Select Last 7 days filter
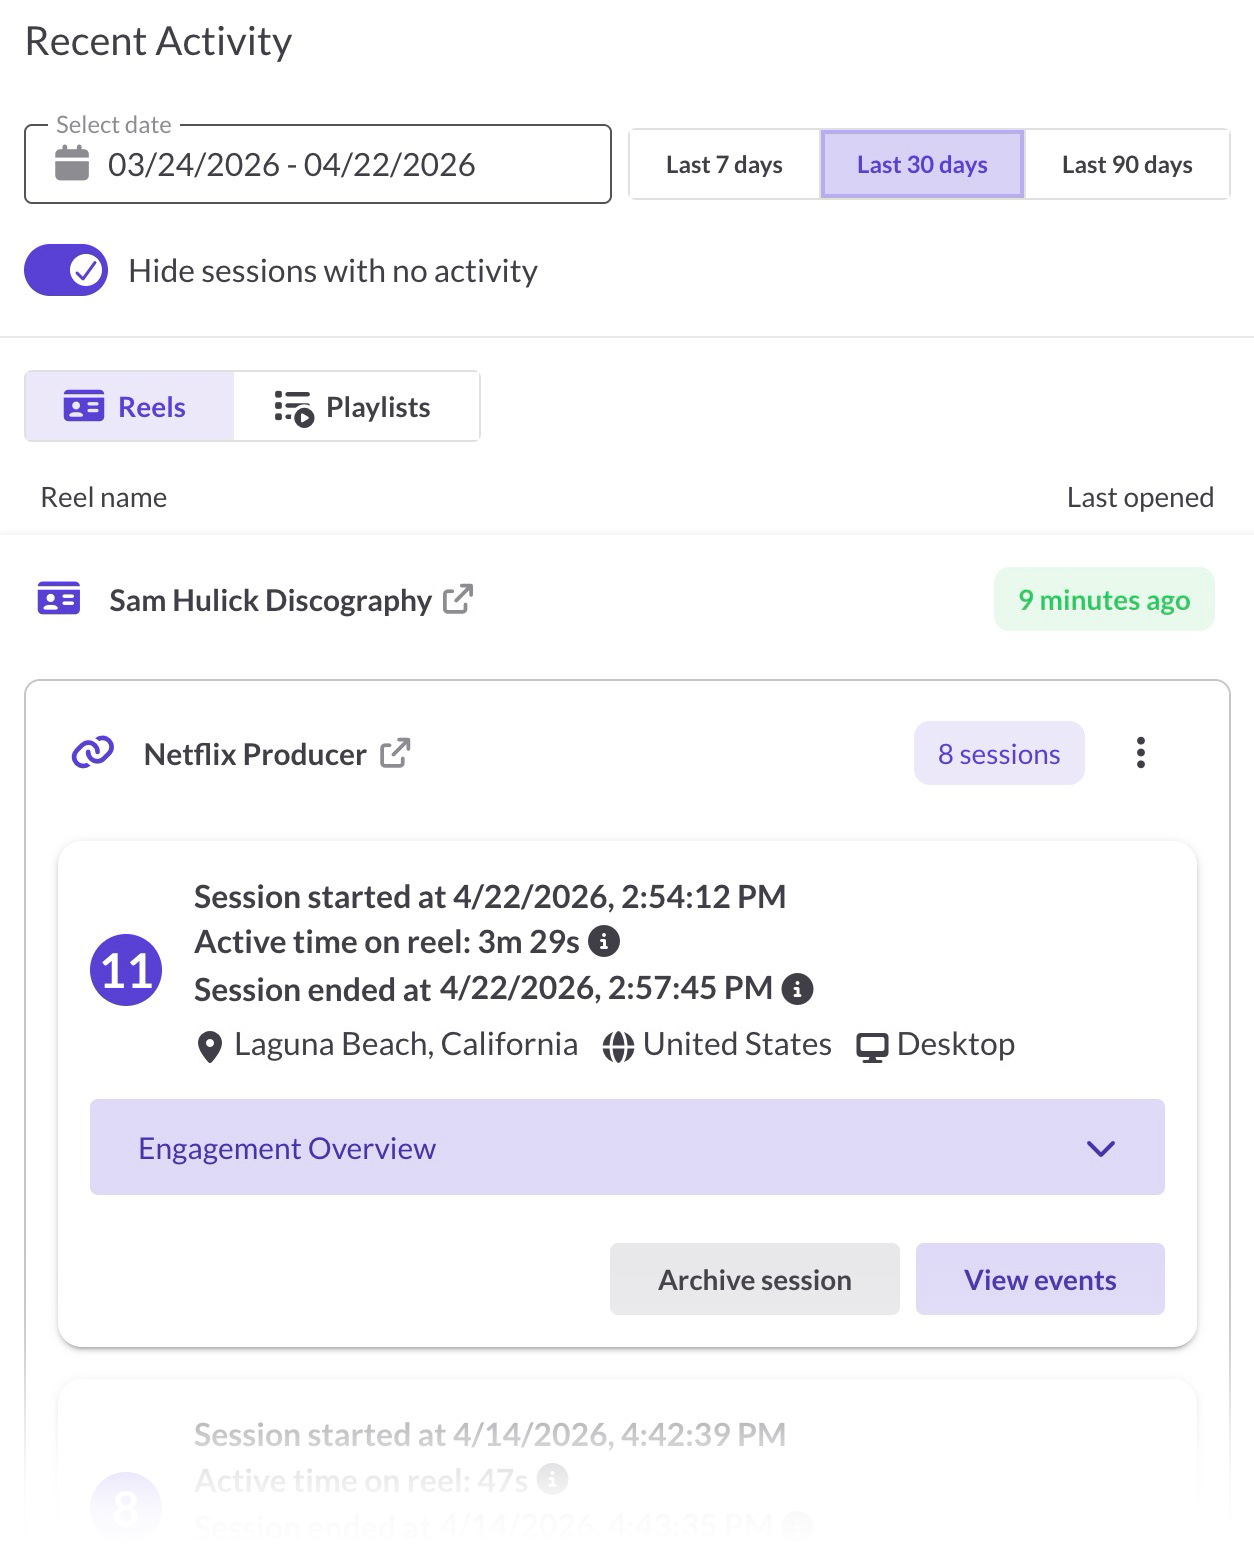This screenshot has width=1254, height=1556. click(725, 164)
